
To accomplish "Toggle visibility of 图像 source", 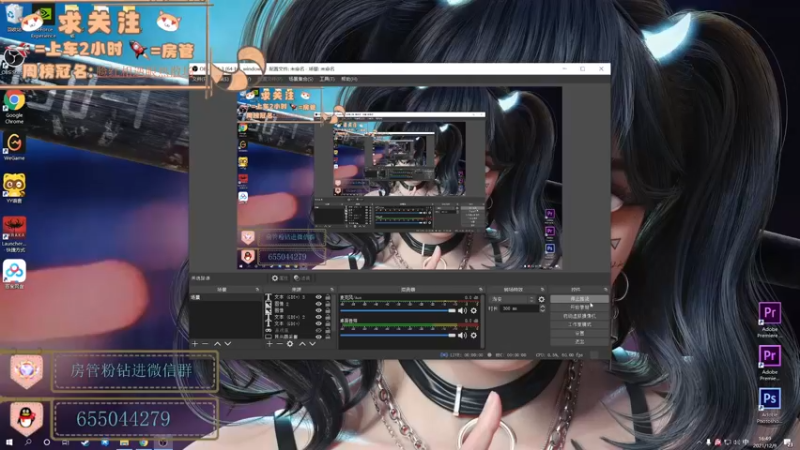I will click(319, 310).
